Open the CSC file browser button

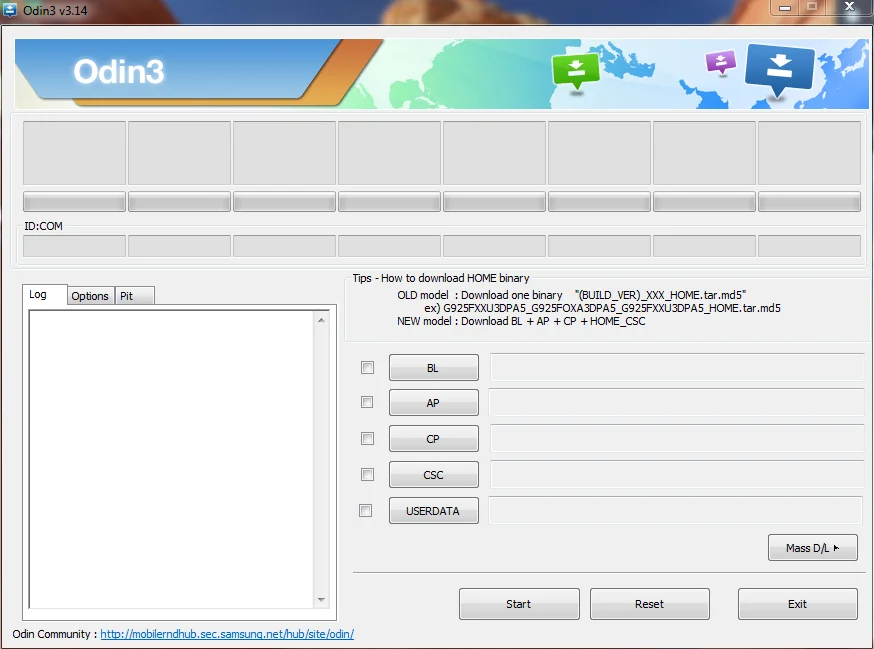tap(434, 474)
